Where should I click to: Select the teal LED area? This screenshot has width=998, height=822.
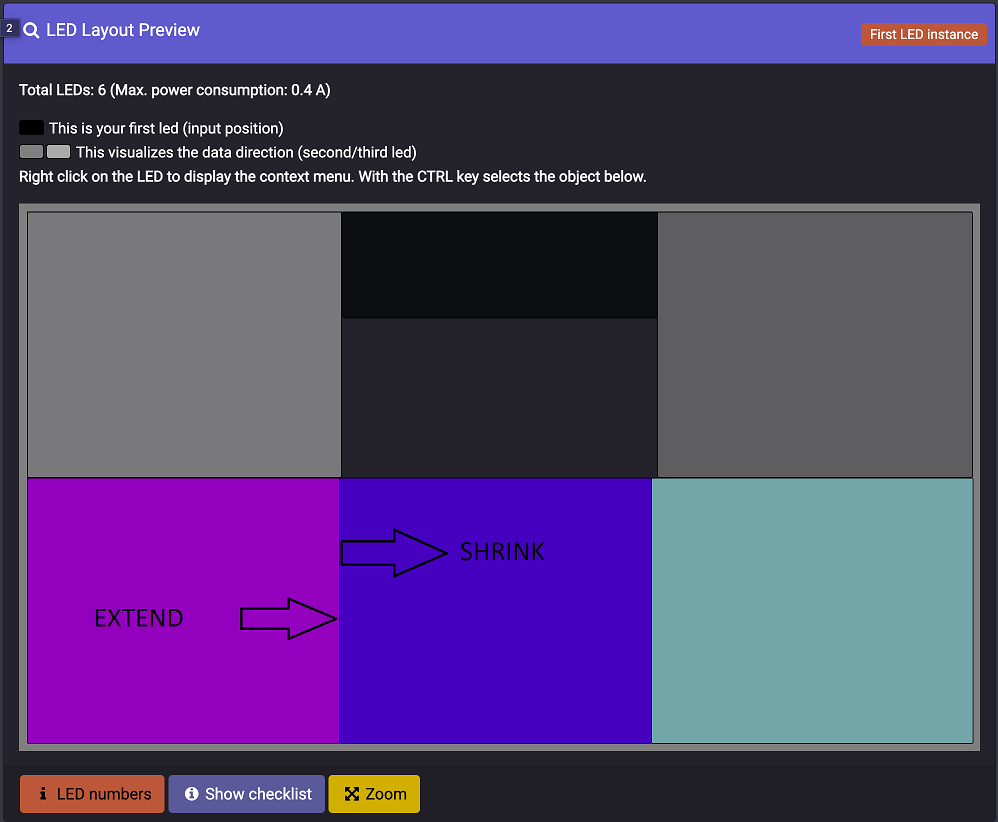(x=812, y=611)
